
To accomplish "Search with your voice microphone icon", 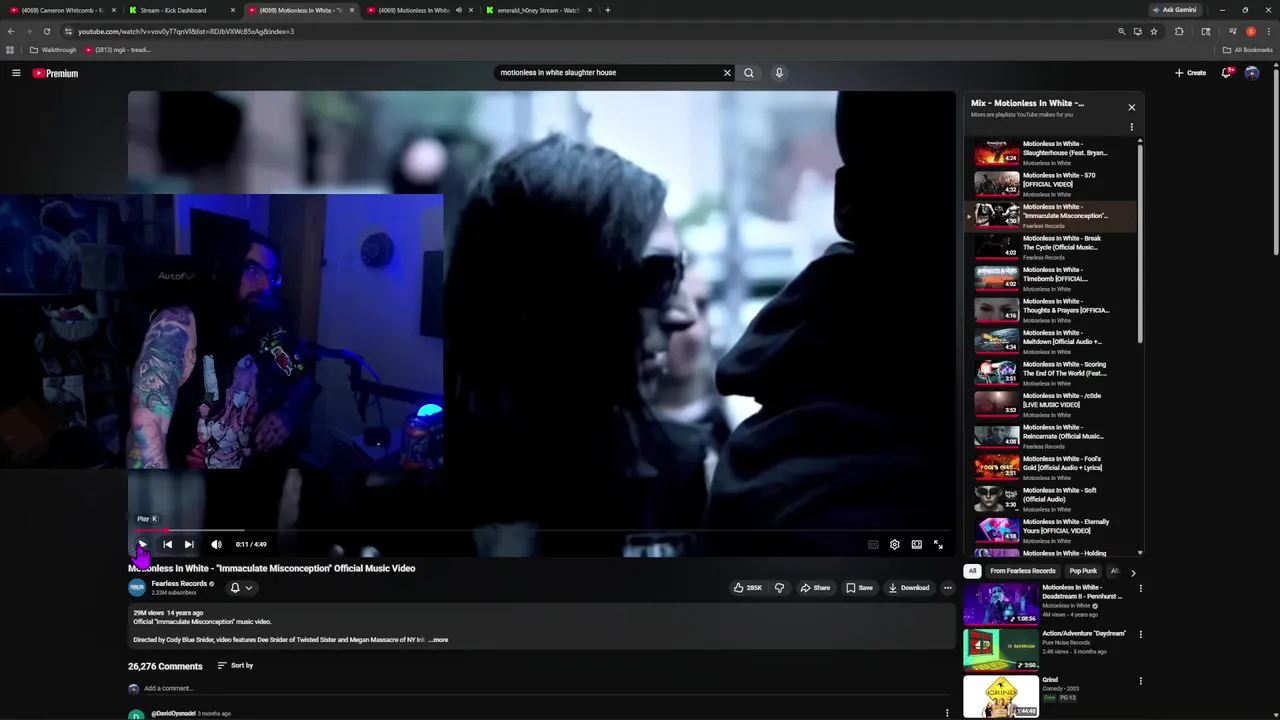I will pyautogui.click(x=779, y=72).
